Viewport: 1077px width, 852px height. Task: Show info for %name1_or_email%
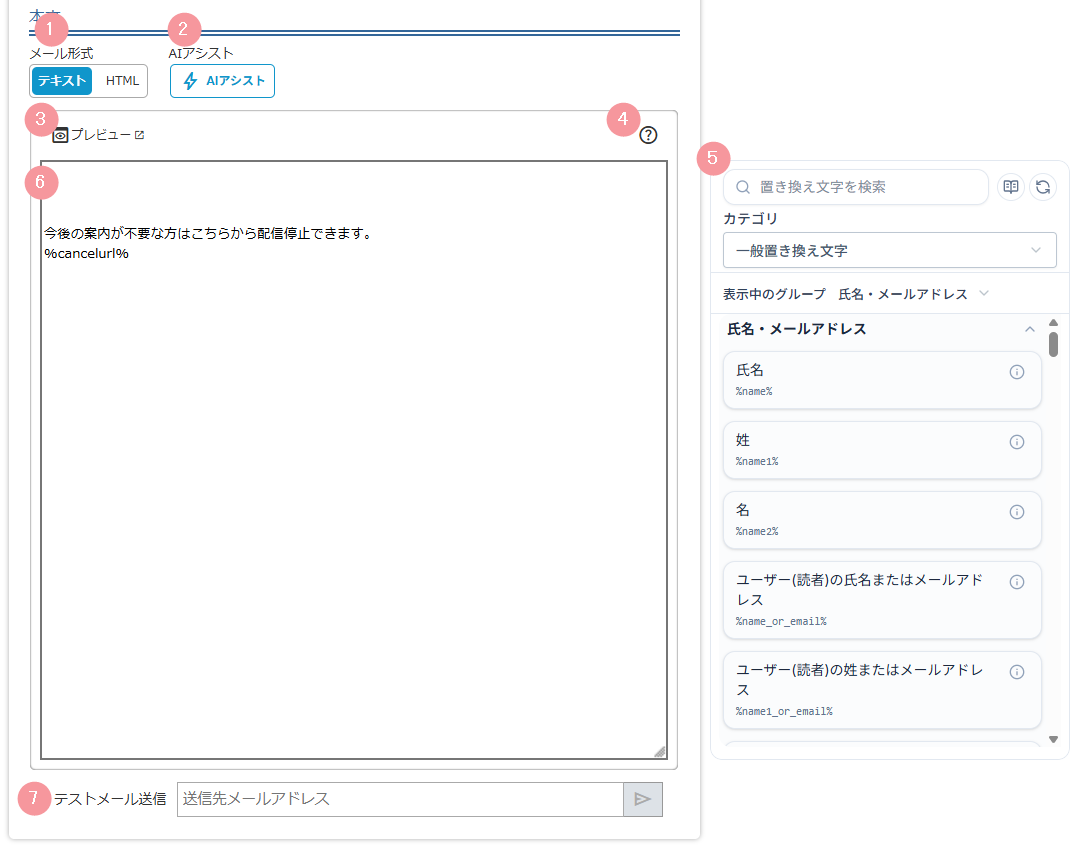point(1017,672)
